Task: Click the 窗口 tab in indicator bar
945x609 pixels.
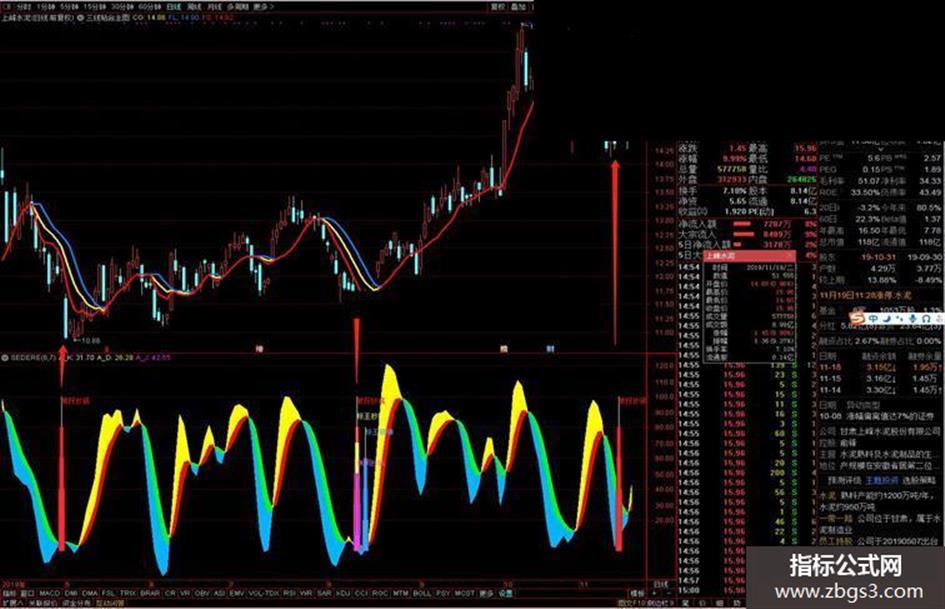Action: pyautogui.click(x=27, y=593)
